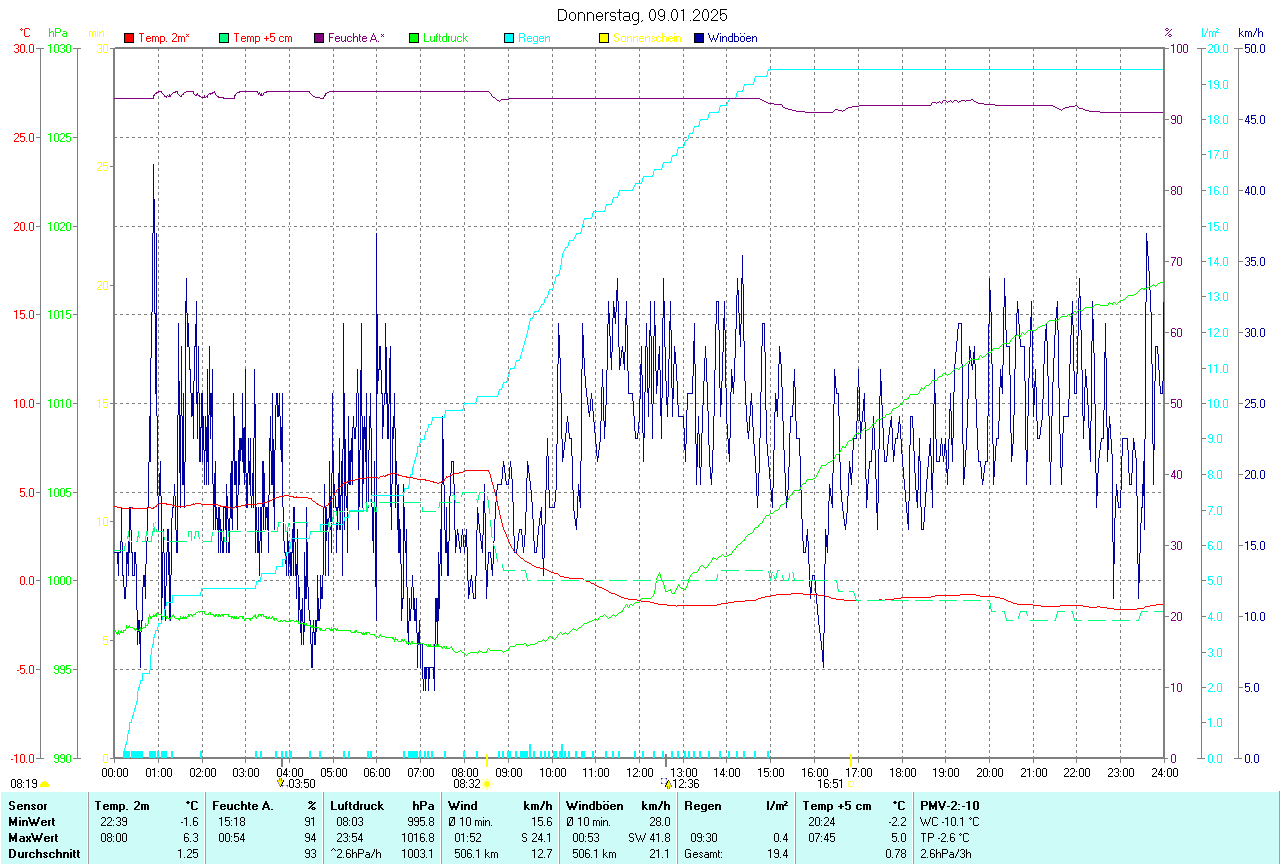Image resolution: width=1280 pixels, height=864 pixels.
Task: Click the dark blue Windböen legend swatch
Action: click(x=699, y=38)
